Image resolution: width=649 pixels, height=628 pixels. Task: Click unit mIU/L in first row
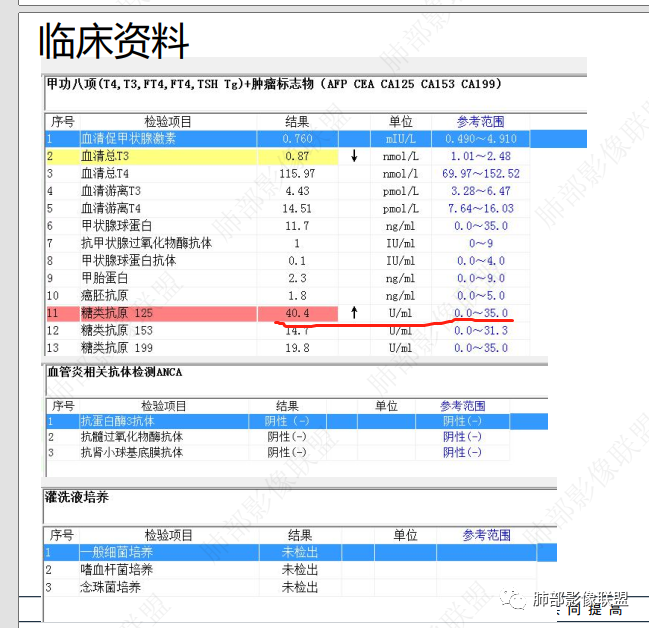(401, 139)
